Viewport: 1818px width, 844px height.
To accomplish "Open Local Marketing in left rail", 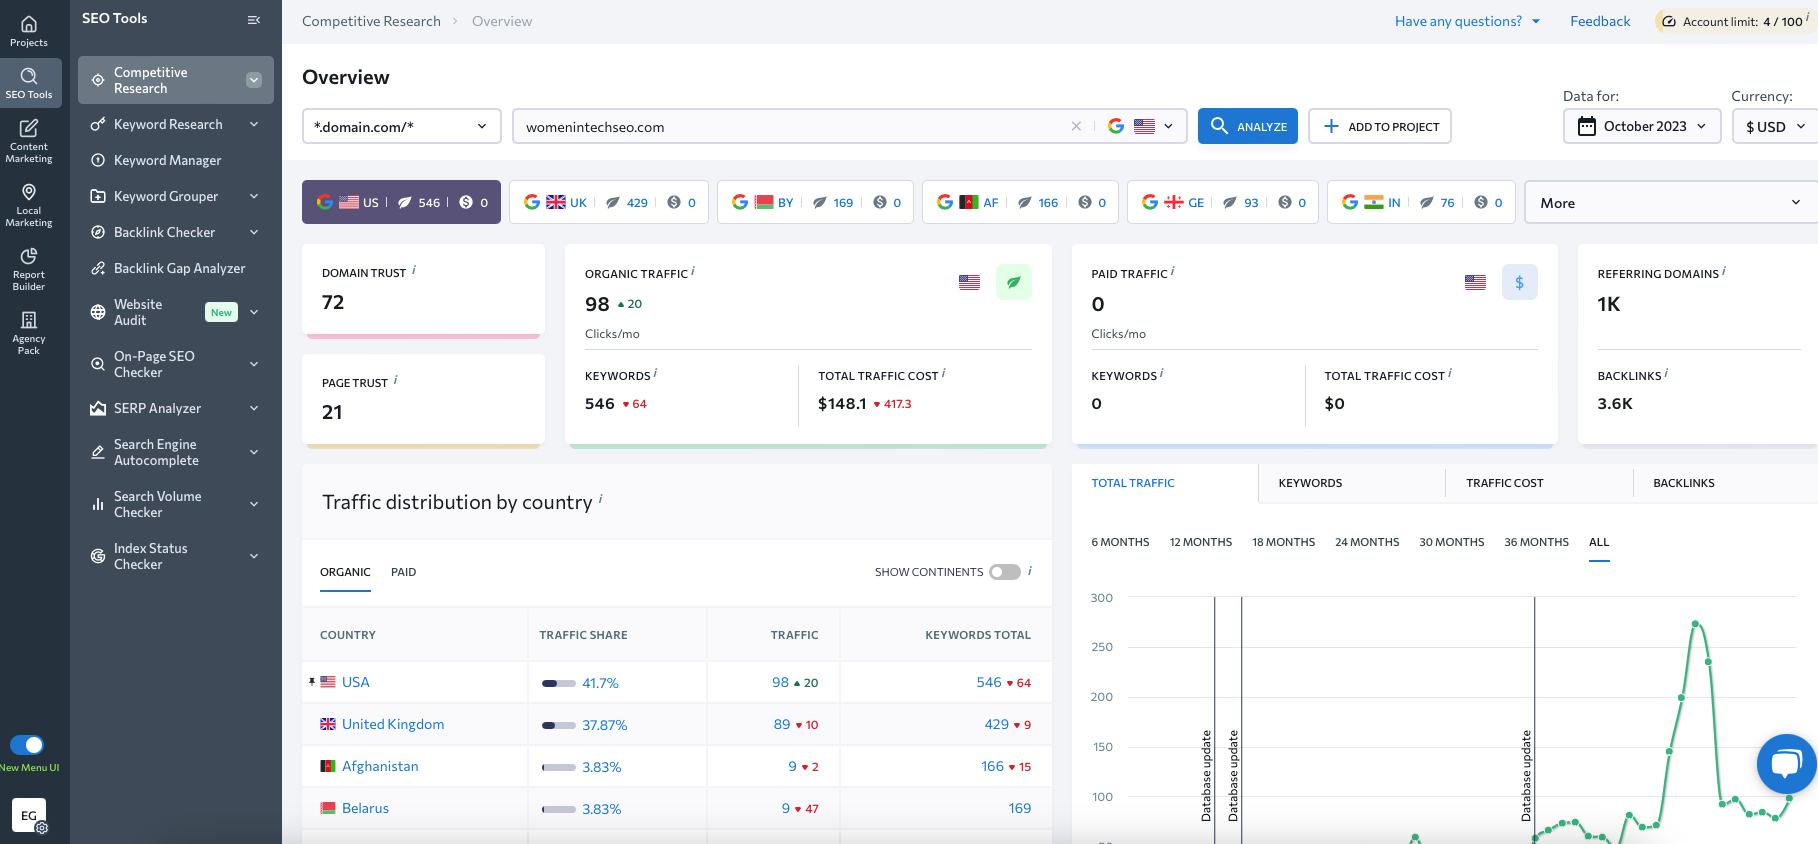I will pyautogui.click(x=29, y=205).
